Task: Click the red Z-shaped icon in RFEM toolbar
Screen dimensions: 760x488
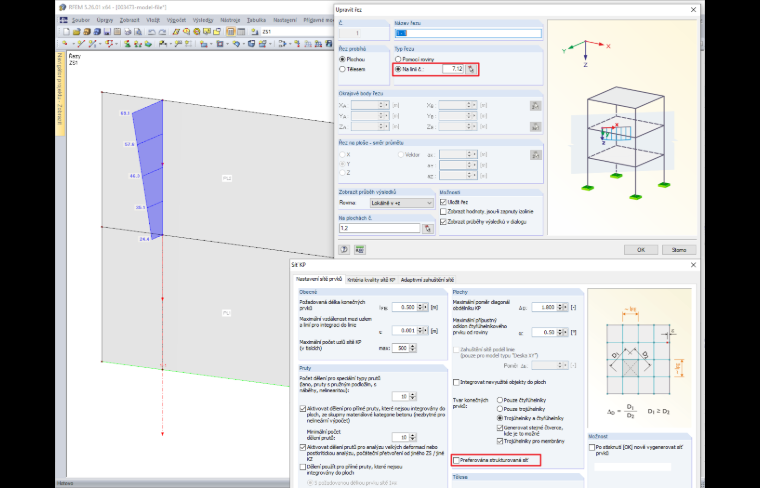Action: tap(176, 31)
